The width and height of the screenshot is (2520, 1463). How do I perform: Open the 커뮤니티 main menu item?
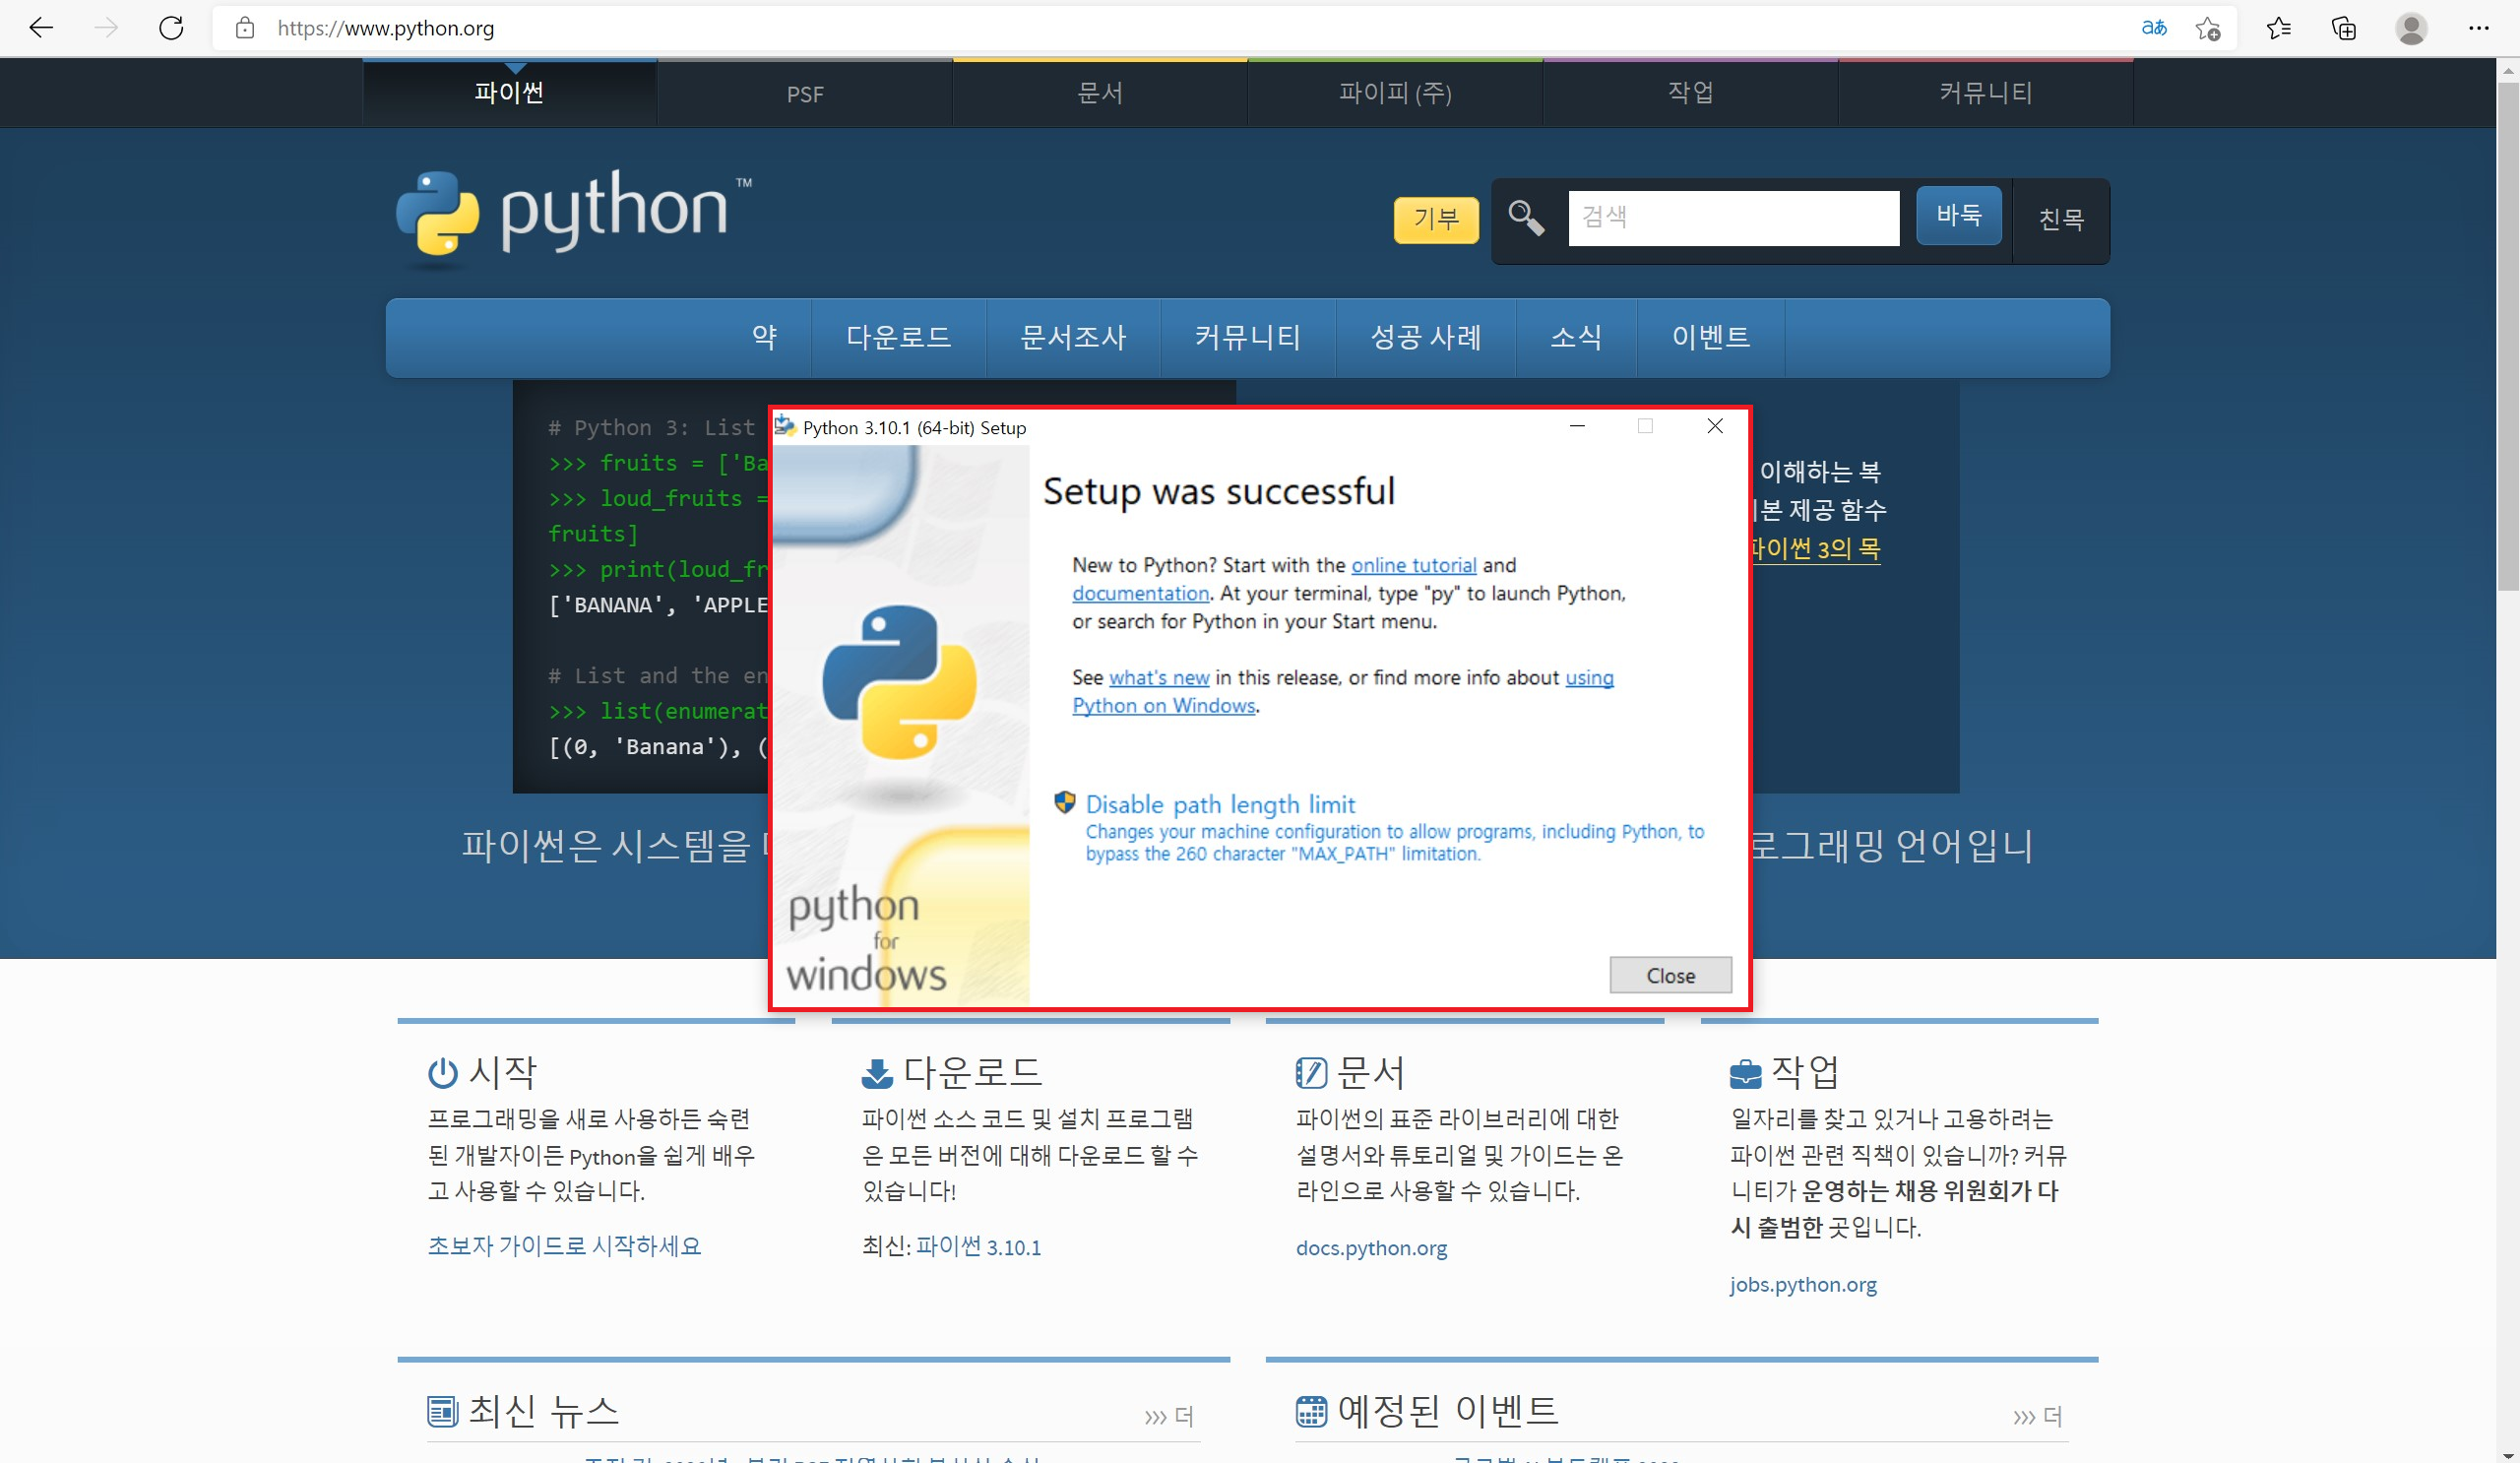pos(1247,338)
